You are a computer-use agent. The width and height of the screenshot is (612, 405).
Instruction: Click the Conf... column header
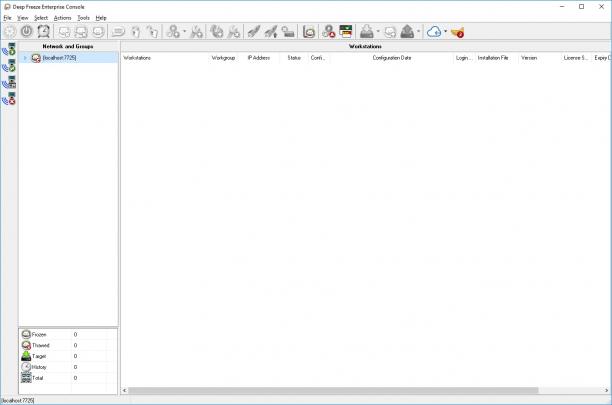click(x=318, y=58)
